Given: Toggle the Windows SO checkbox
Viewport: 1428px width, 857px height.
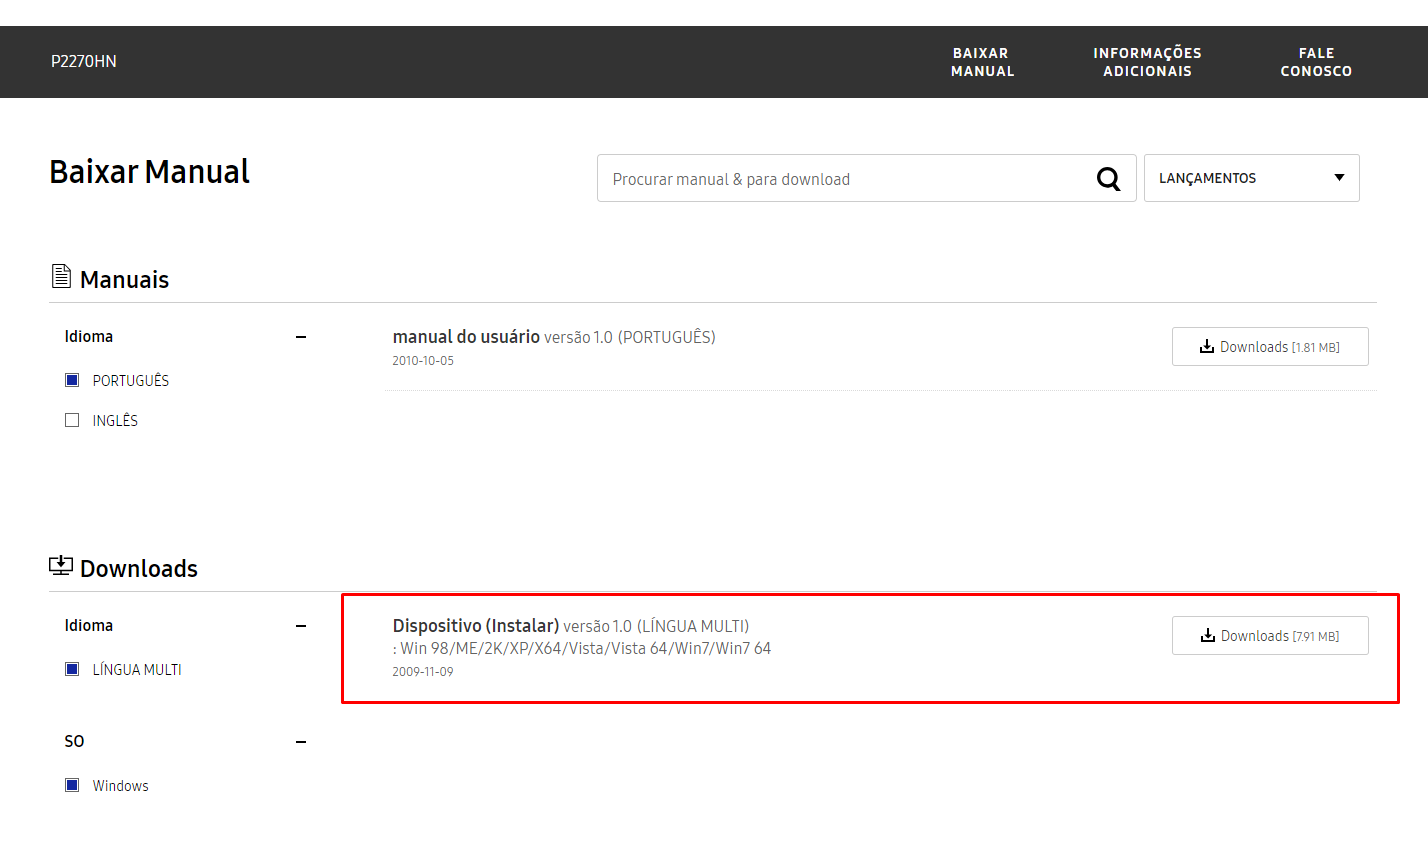Looking at the screenshot, I should [x=72, y=785].
